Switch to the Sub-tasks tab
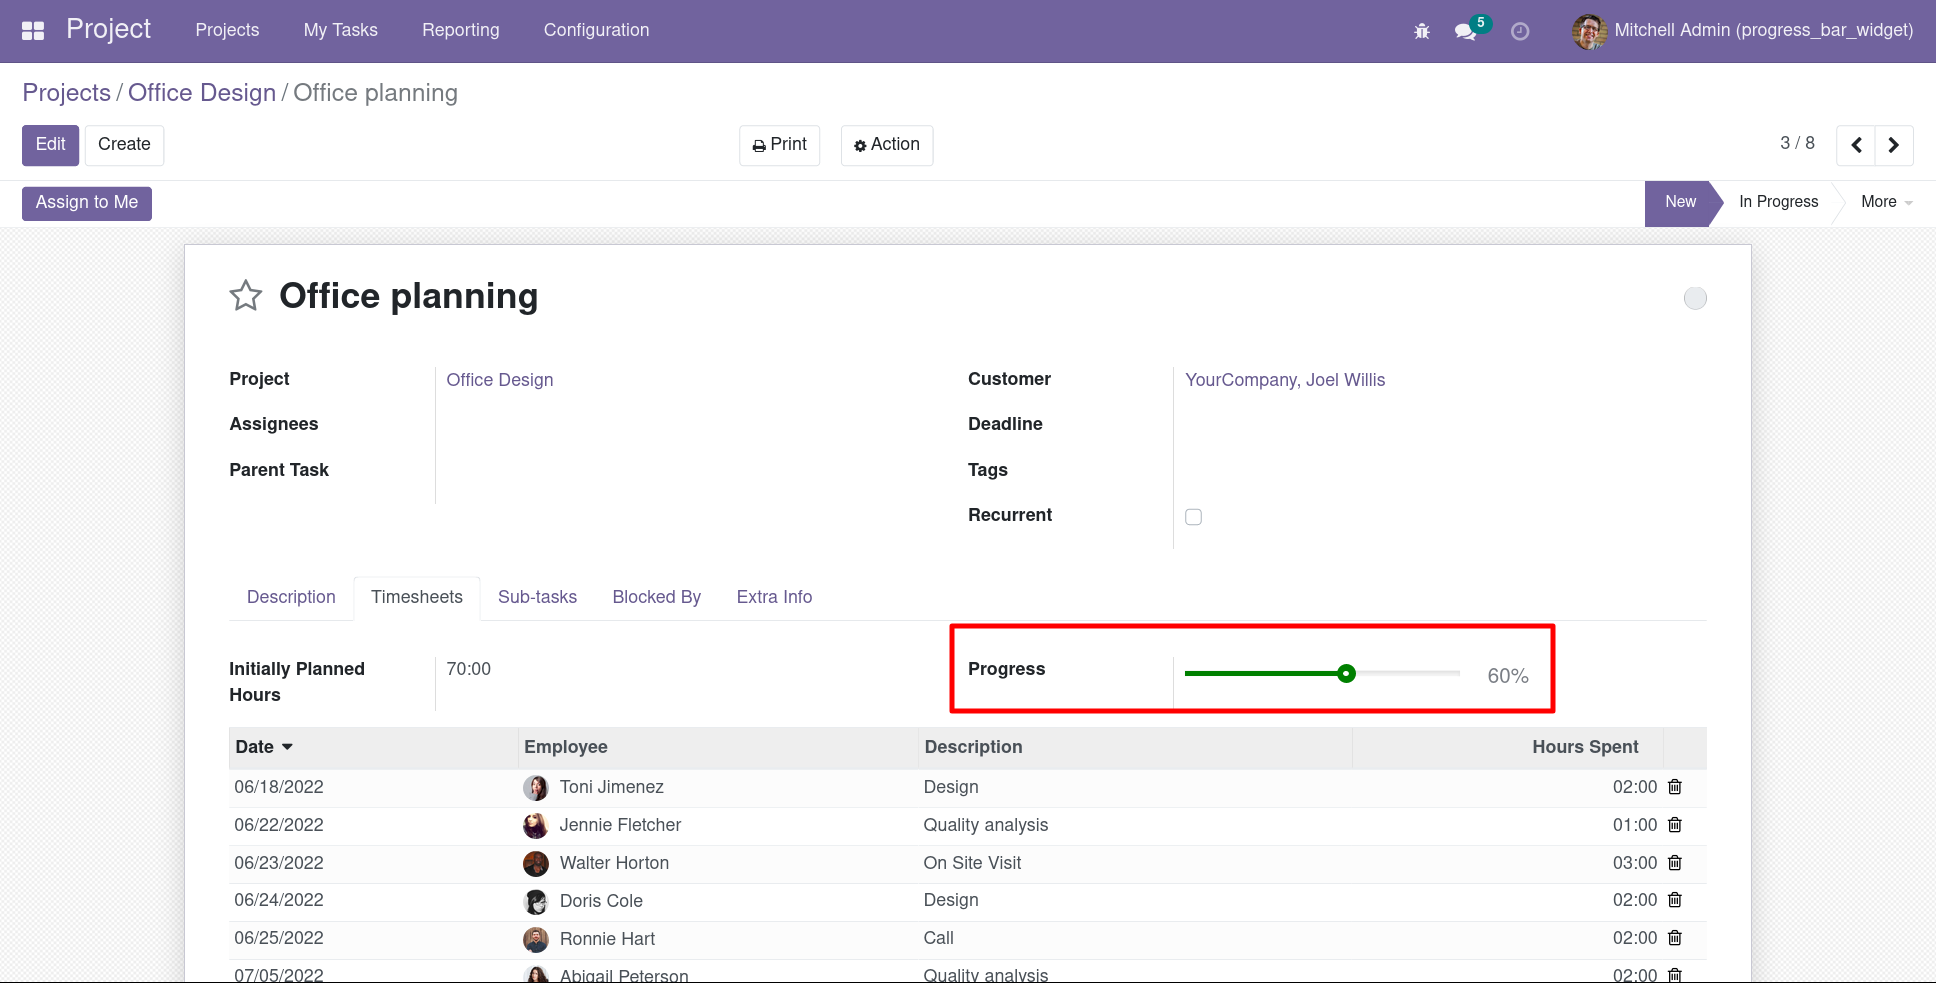Viewport: 1936px width, 983px height. point(537,597)
